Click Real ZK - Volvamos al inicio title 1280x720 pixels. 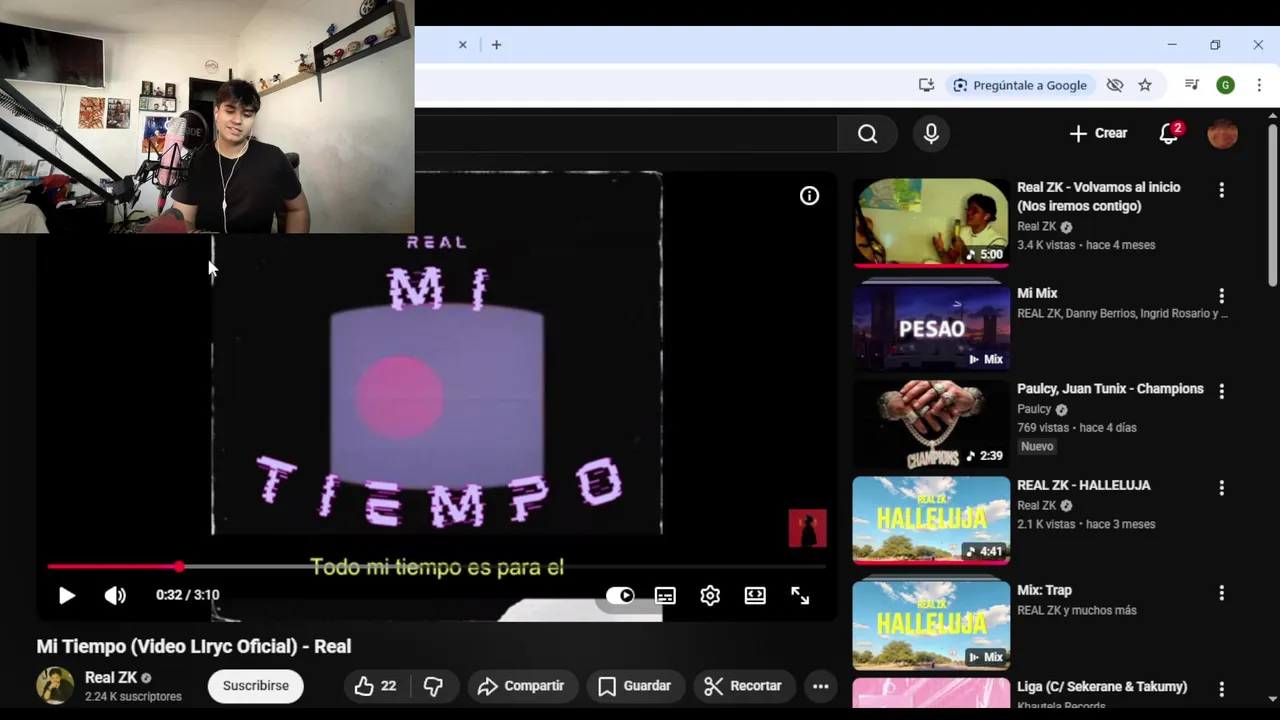[x=1098, y=197]
